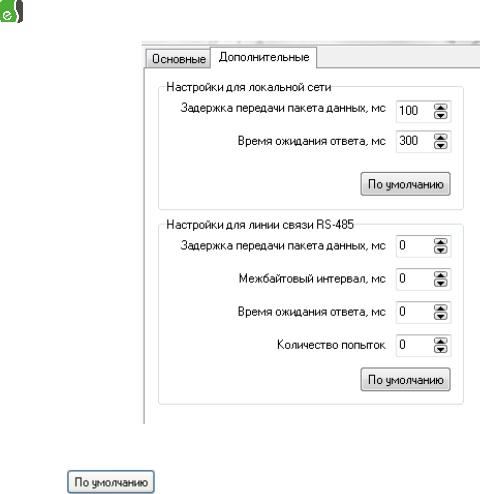Viewport: 480px width, 494px height.
Task: Decrease local network response timeout 300
Action: coord(441,145)
